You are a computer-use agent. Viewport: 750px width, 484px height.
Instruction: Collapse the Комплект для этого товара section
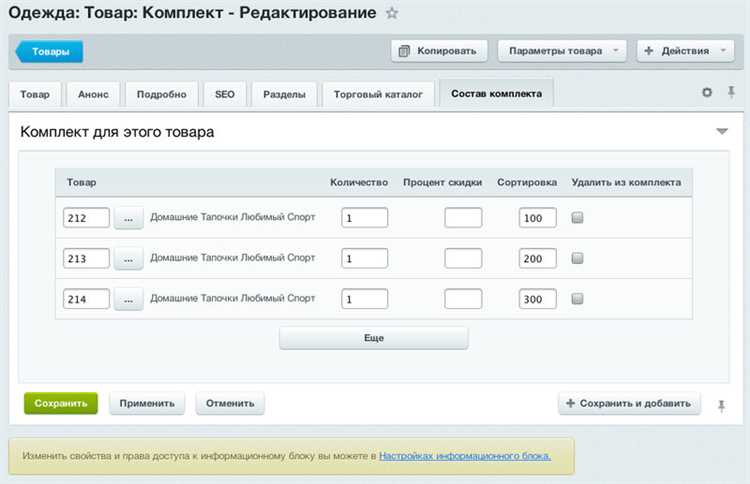pyautogui.click(x=722, y=131)
